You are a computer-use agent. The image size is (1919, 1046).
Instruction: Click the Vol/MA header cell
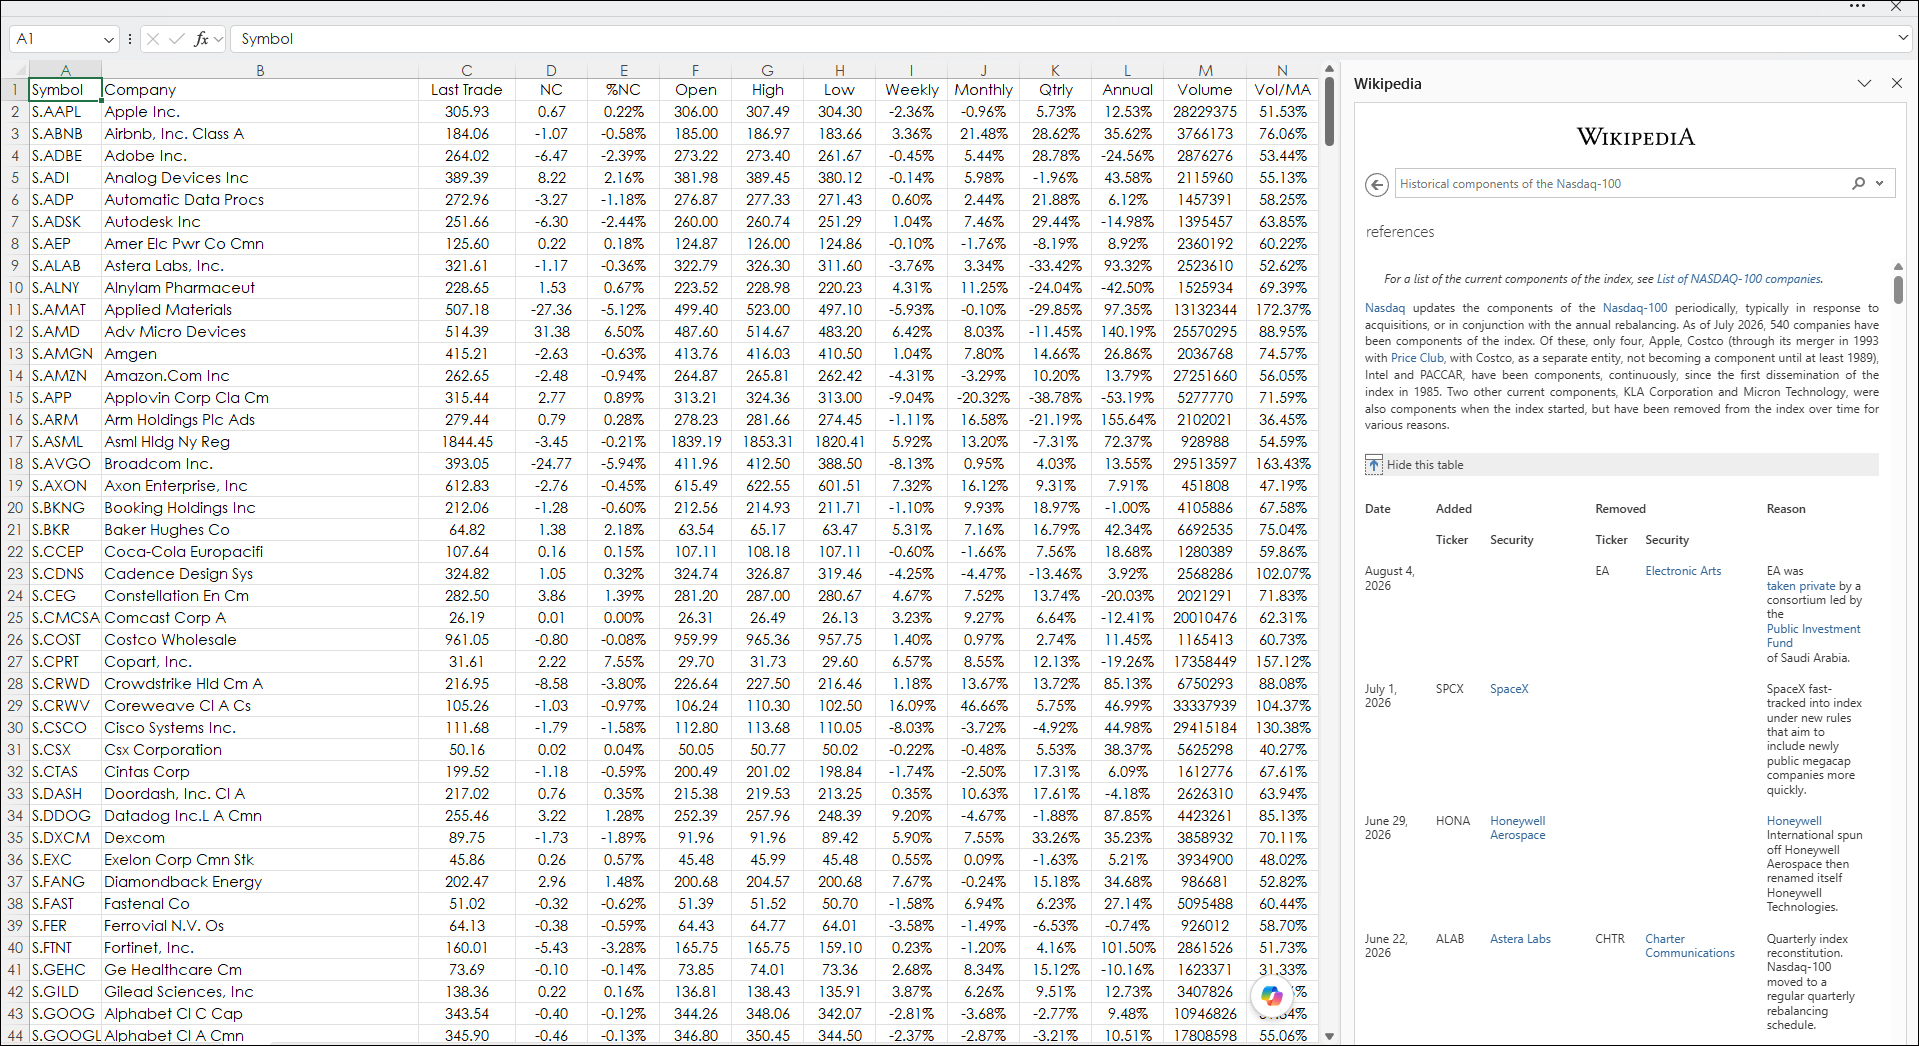[1282, 90]
